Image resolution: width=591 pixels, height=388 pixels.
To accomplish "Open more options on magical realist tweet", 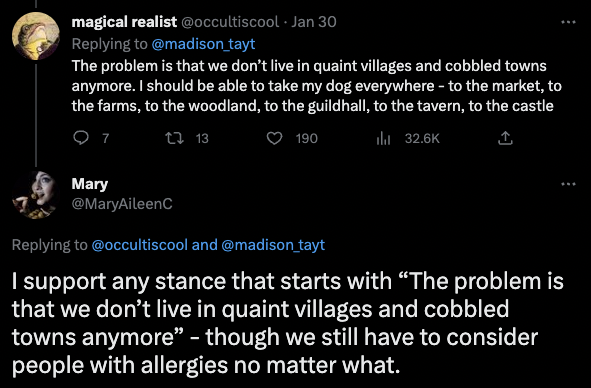I will point(568,23).
